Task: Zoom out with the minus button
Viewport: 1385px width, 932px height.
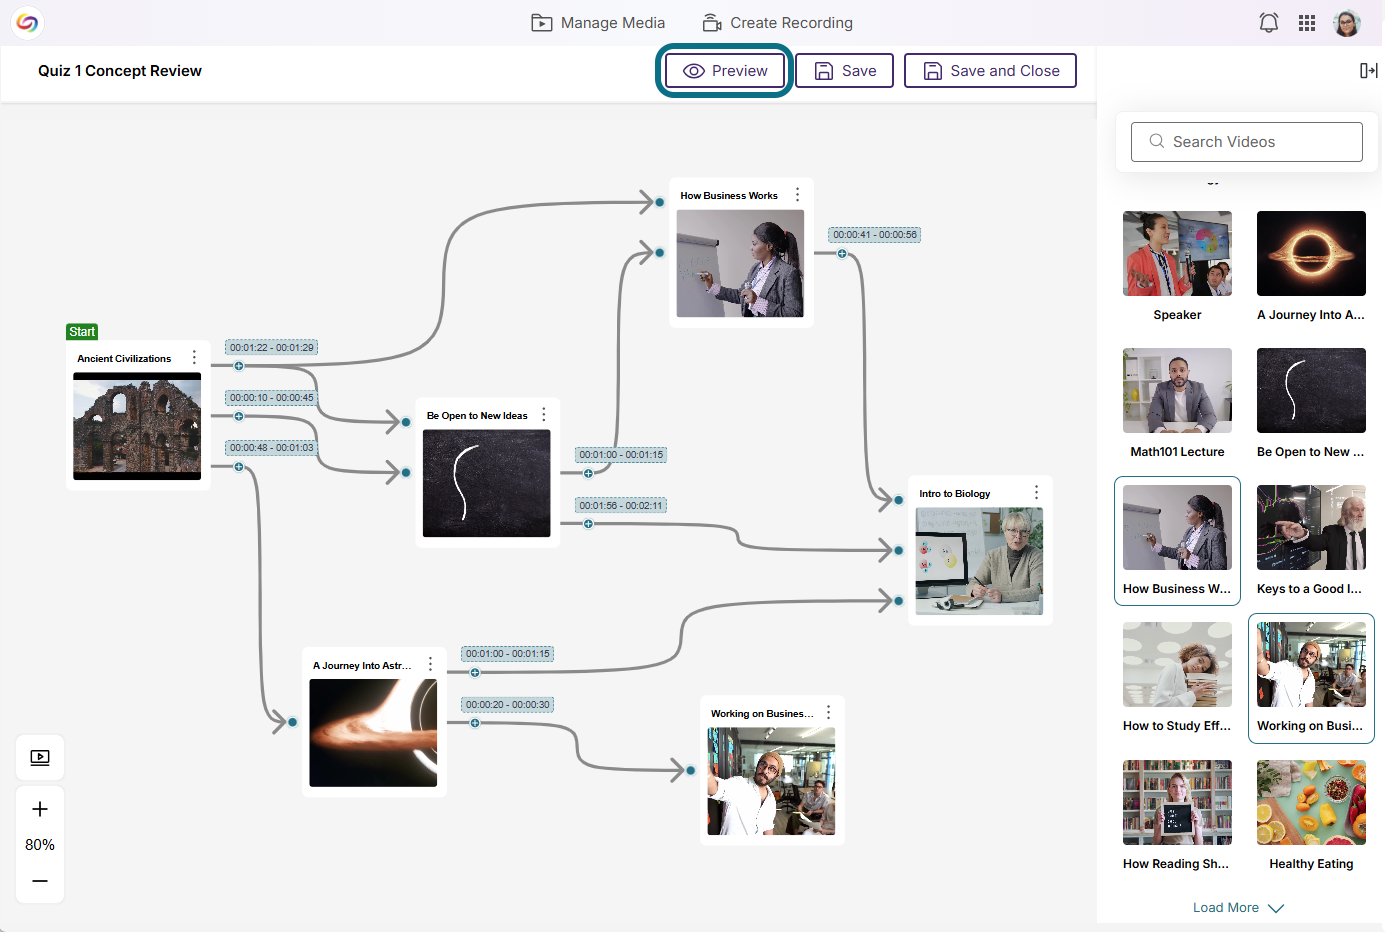Action: coord(40,881)
